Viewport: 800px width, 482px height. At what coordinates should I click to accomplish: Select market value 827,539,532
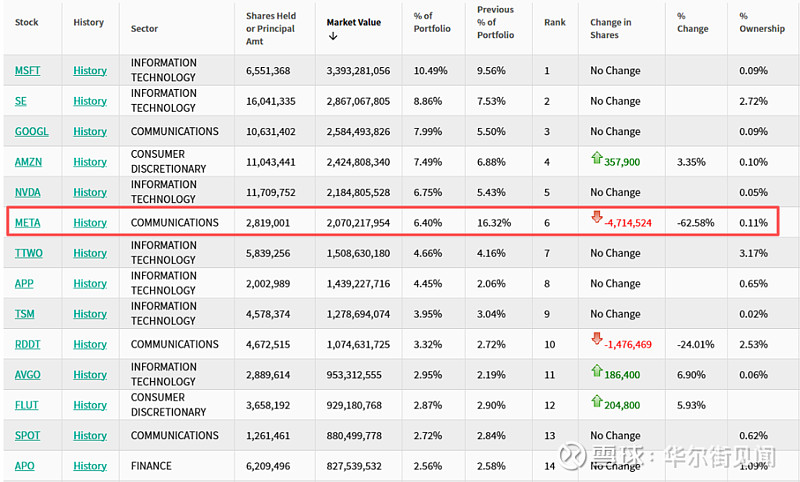pos(354,466)
